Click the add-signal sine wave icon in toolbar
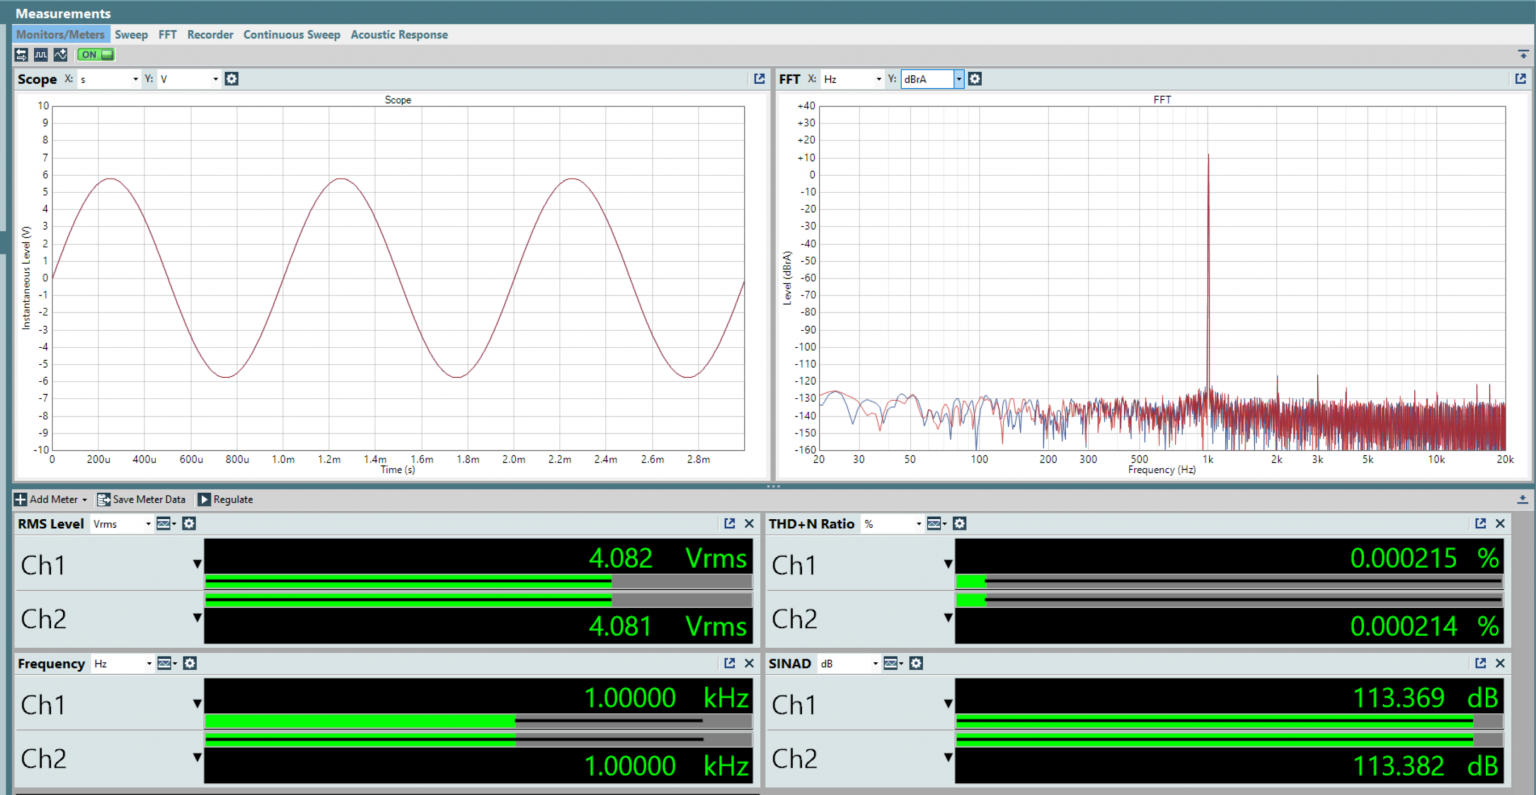The width and height of the screenshot is (1536, 795). (x=61, y=55)
